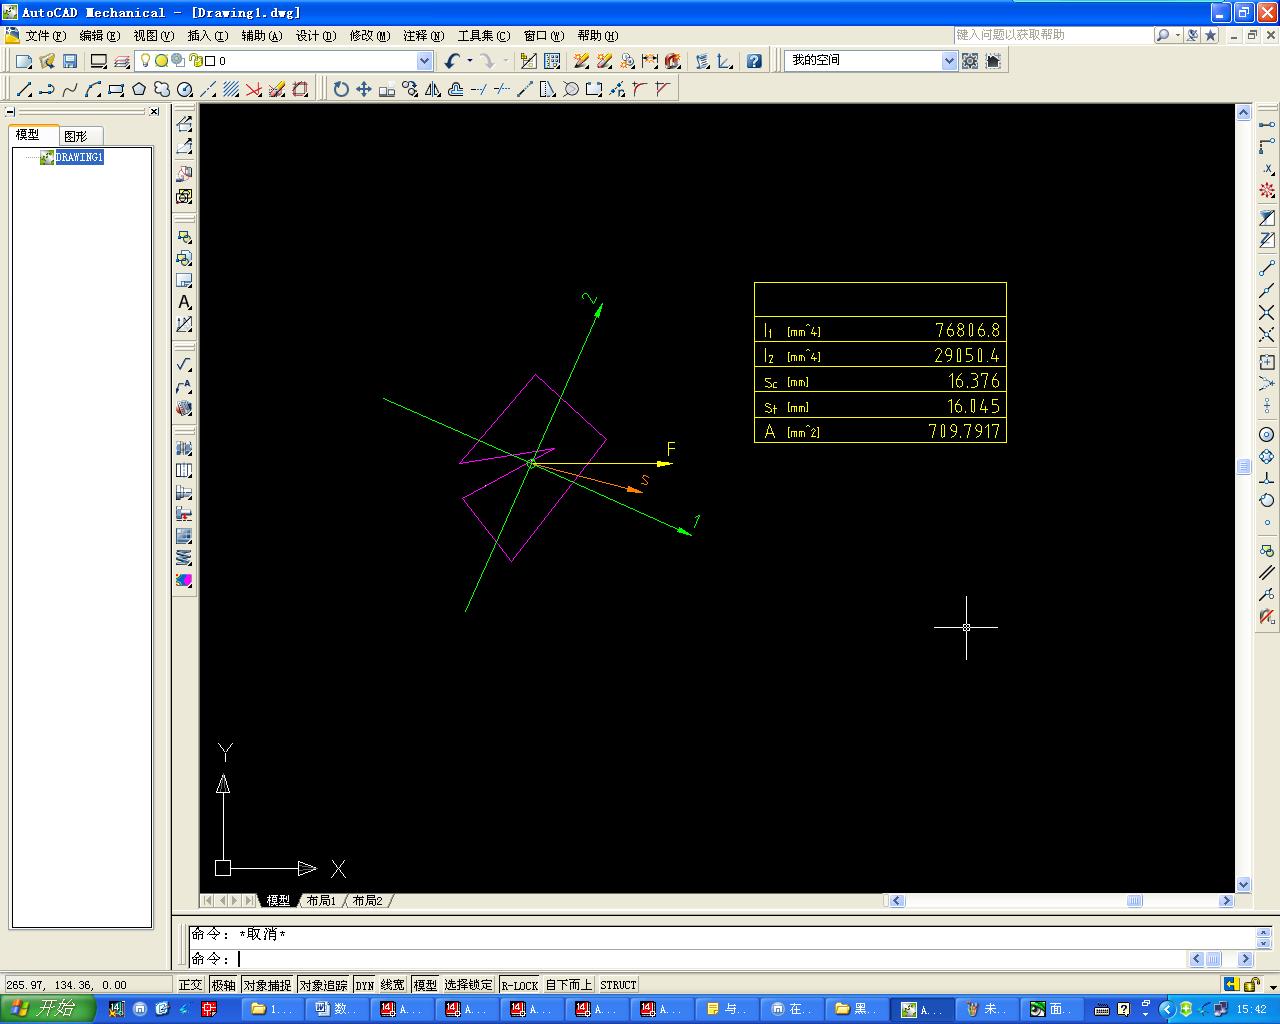Collapse the browser panel minus button
Viewport: 1280px width, 1024px height.
pos(11,112)
